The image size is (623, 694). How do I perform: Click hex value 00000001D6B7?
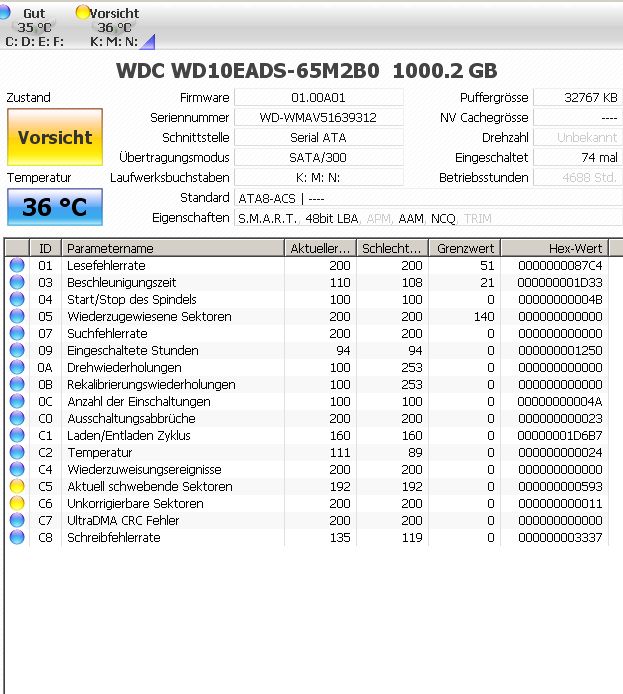[560, 435]
